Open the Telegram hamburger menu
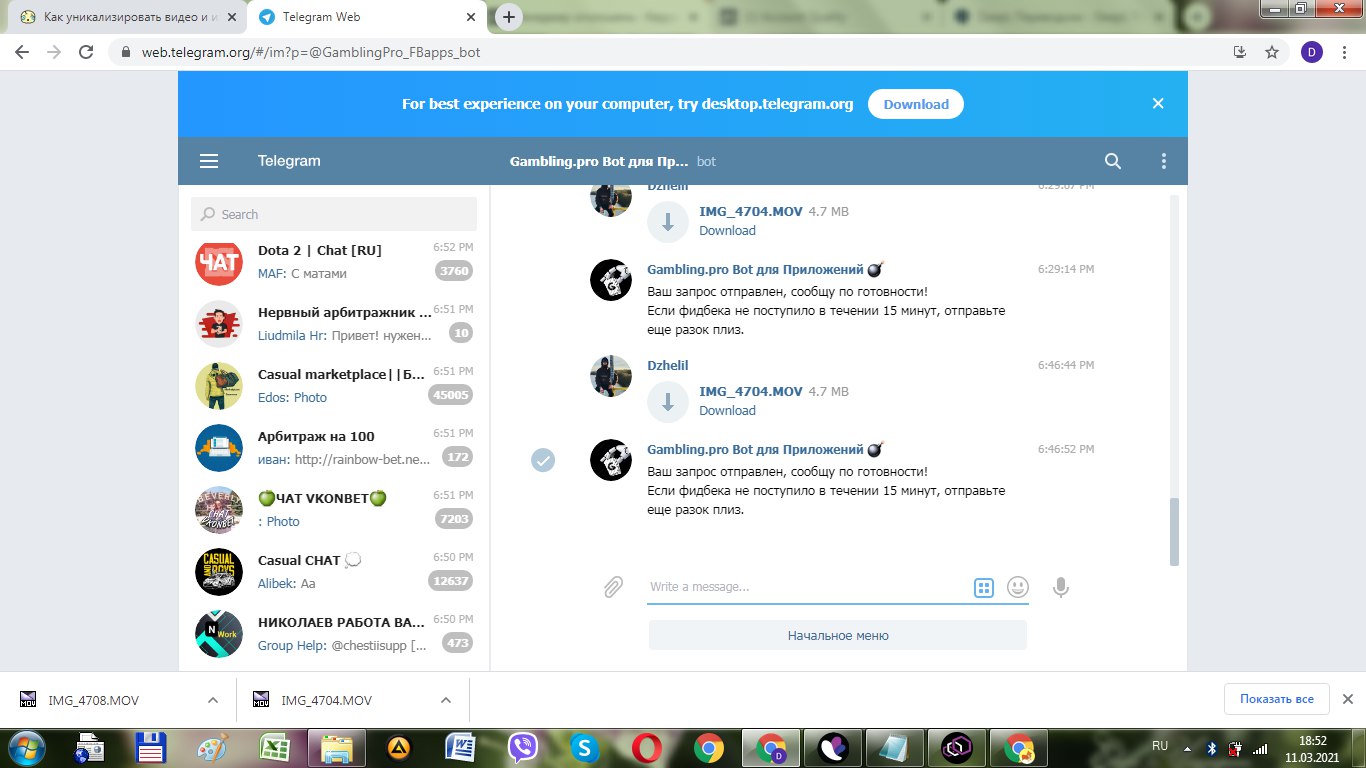The width and height of the screenshot is (1366, 768). coord(208,161)
